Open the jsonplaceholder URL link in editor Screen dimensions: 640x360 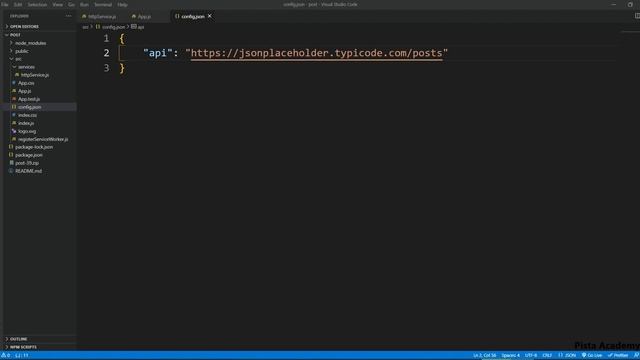coord(316,53)
